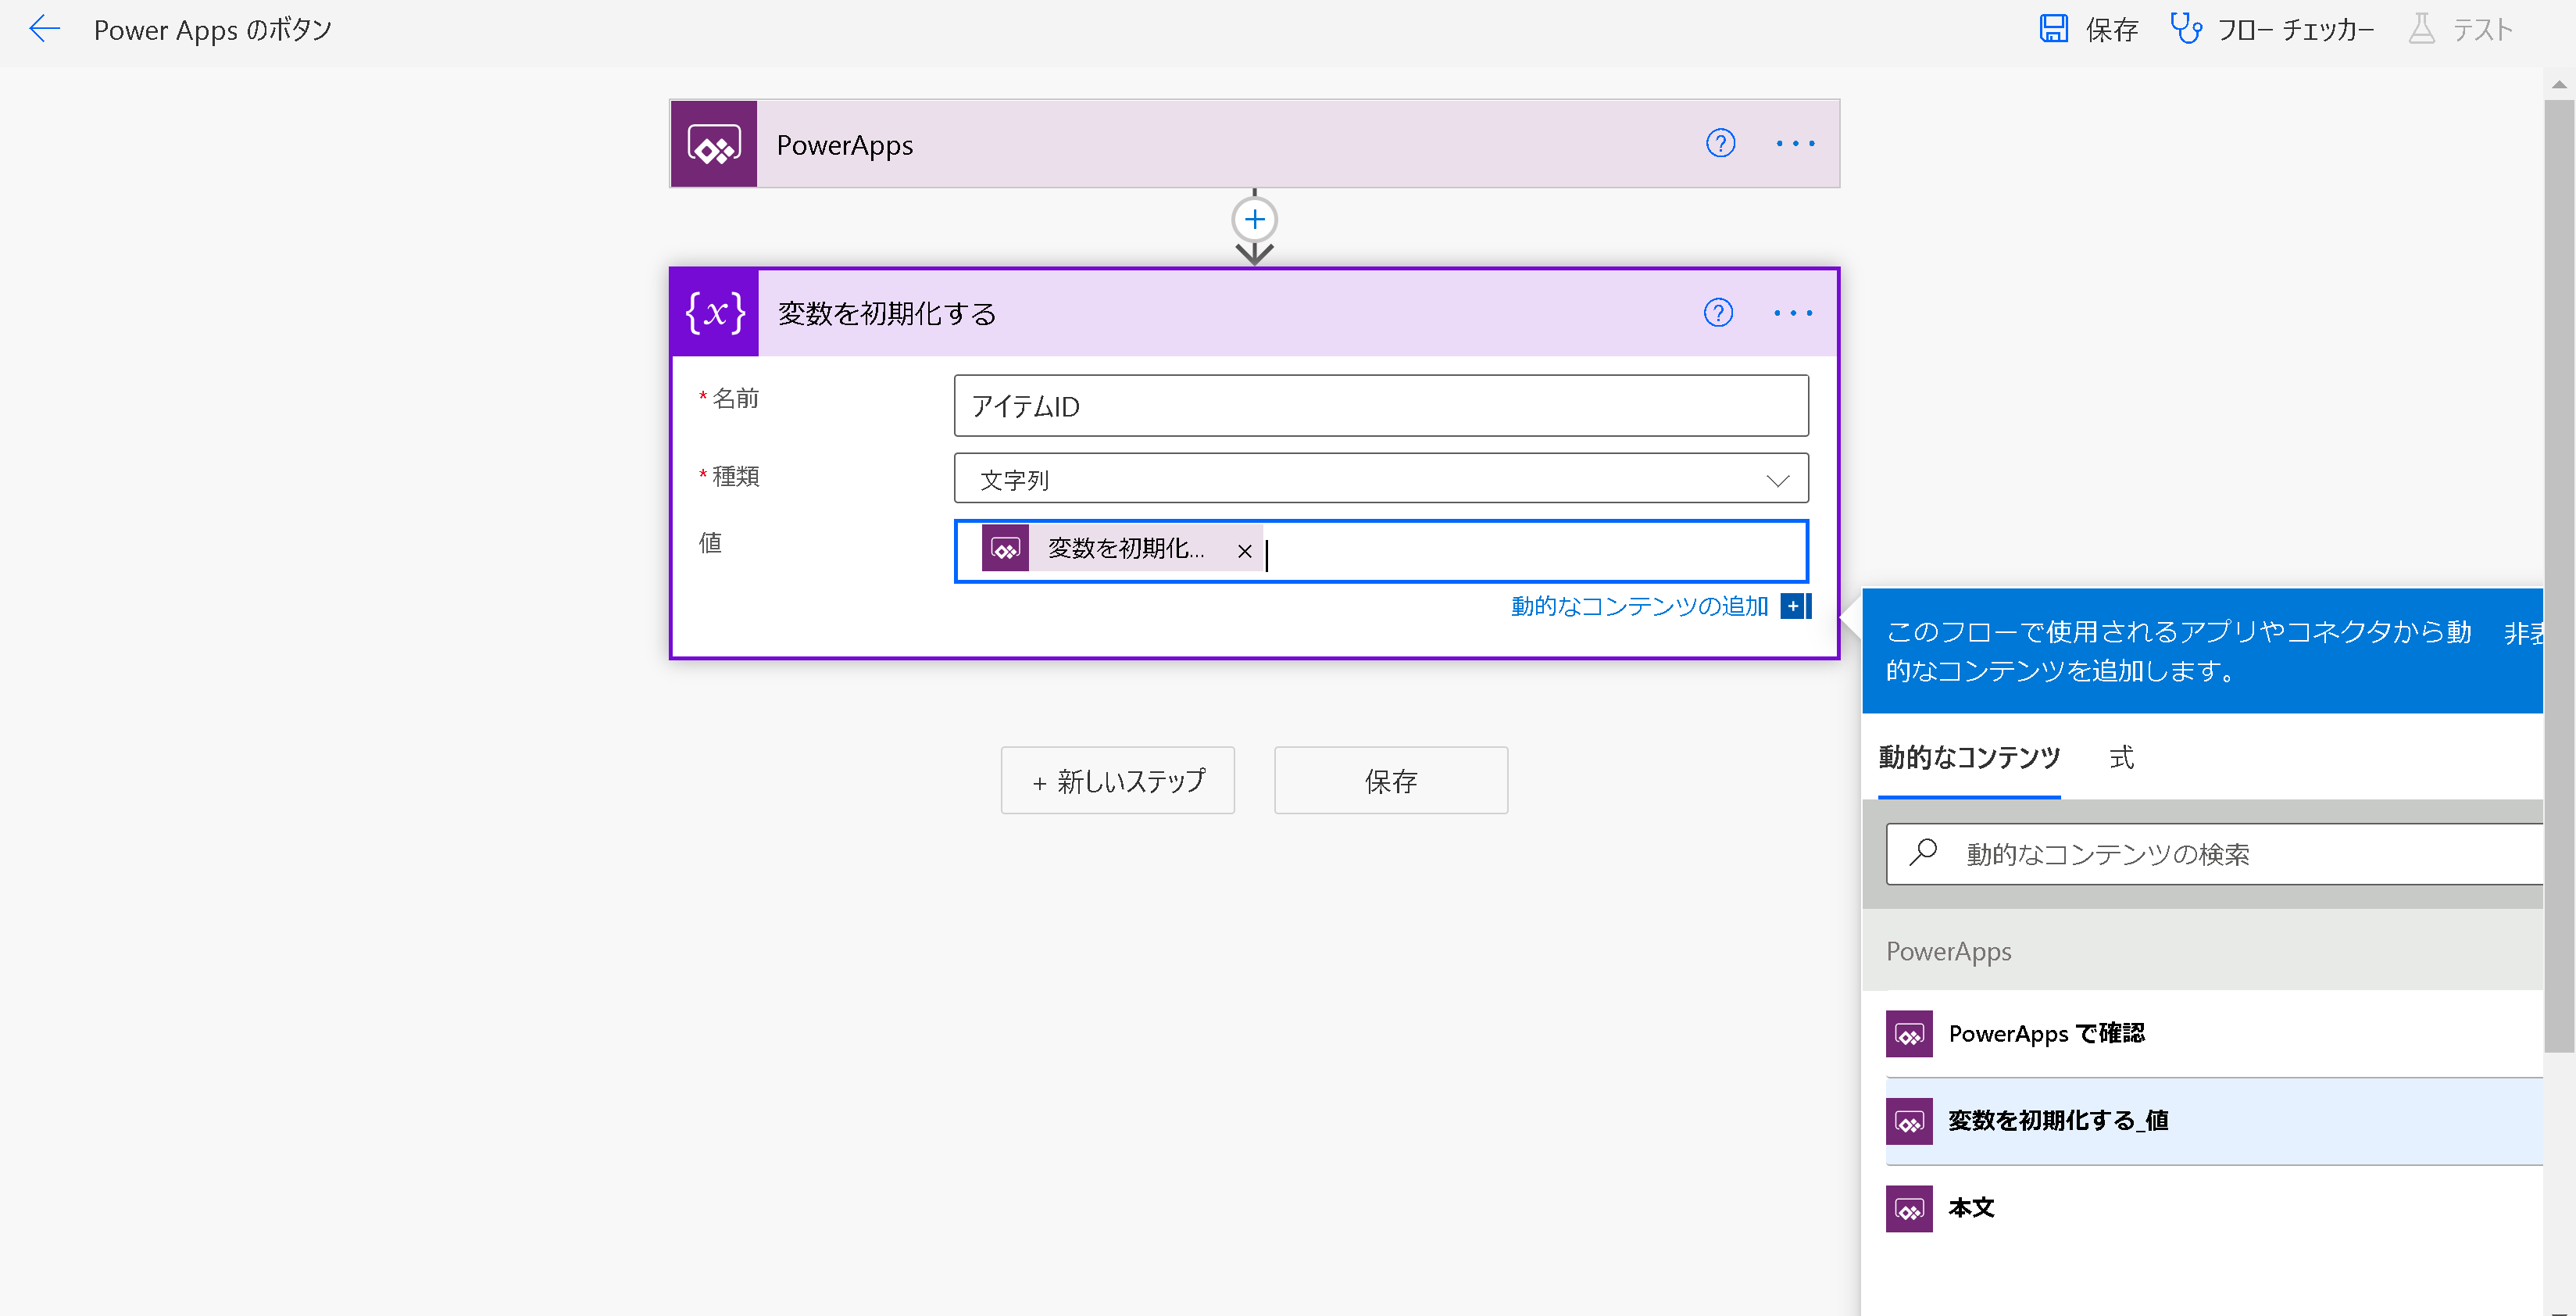This screenshot has height=1316, width=2576.
Task: Click the 新しいステップ button
Action: coord(1117,781)
